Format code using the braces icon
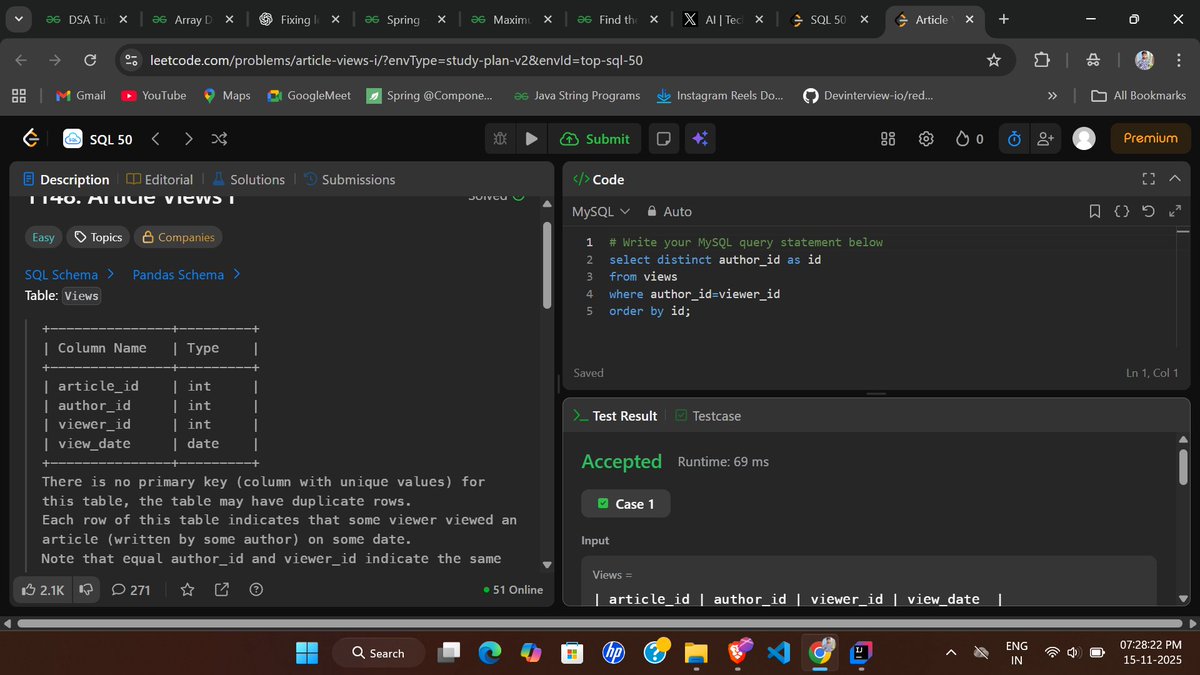Viewport: 1200px width, 675px height. tap(1121, 212)
